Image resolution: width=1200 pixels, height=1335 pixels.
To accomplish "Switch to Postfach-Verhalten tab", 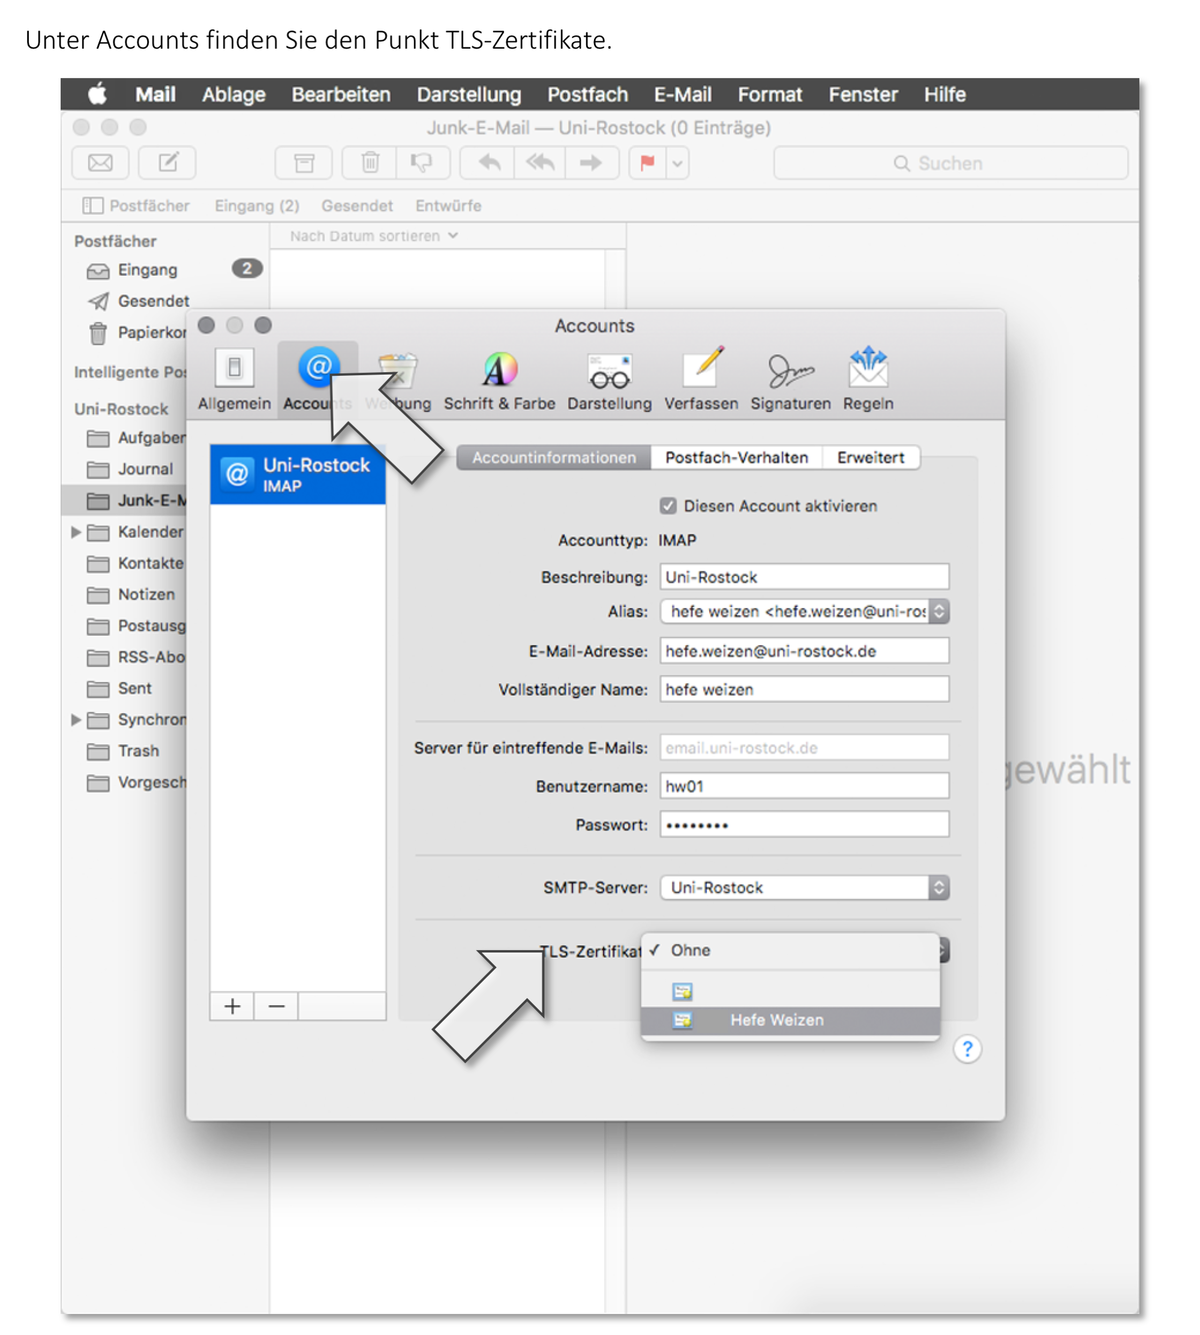I will [x=736, y=457].
